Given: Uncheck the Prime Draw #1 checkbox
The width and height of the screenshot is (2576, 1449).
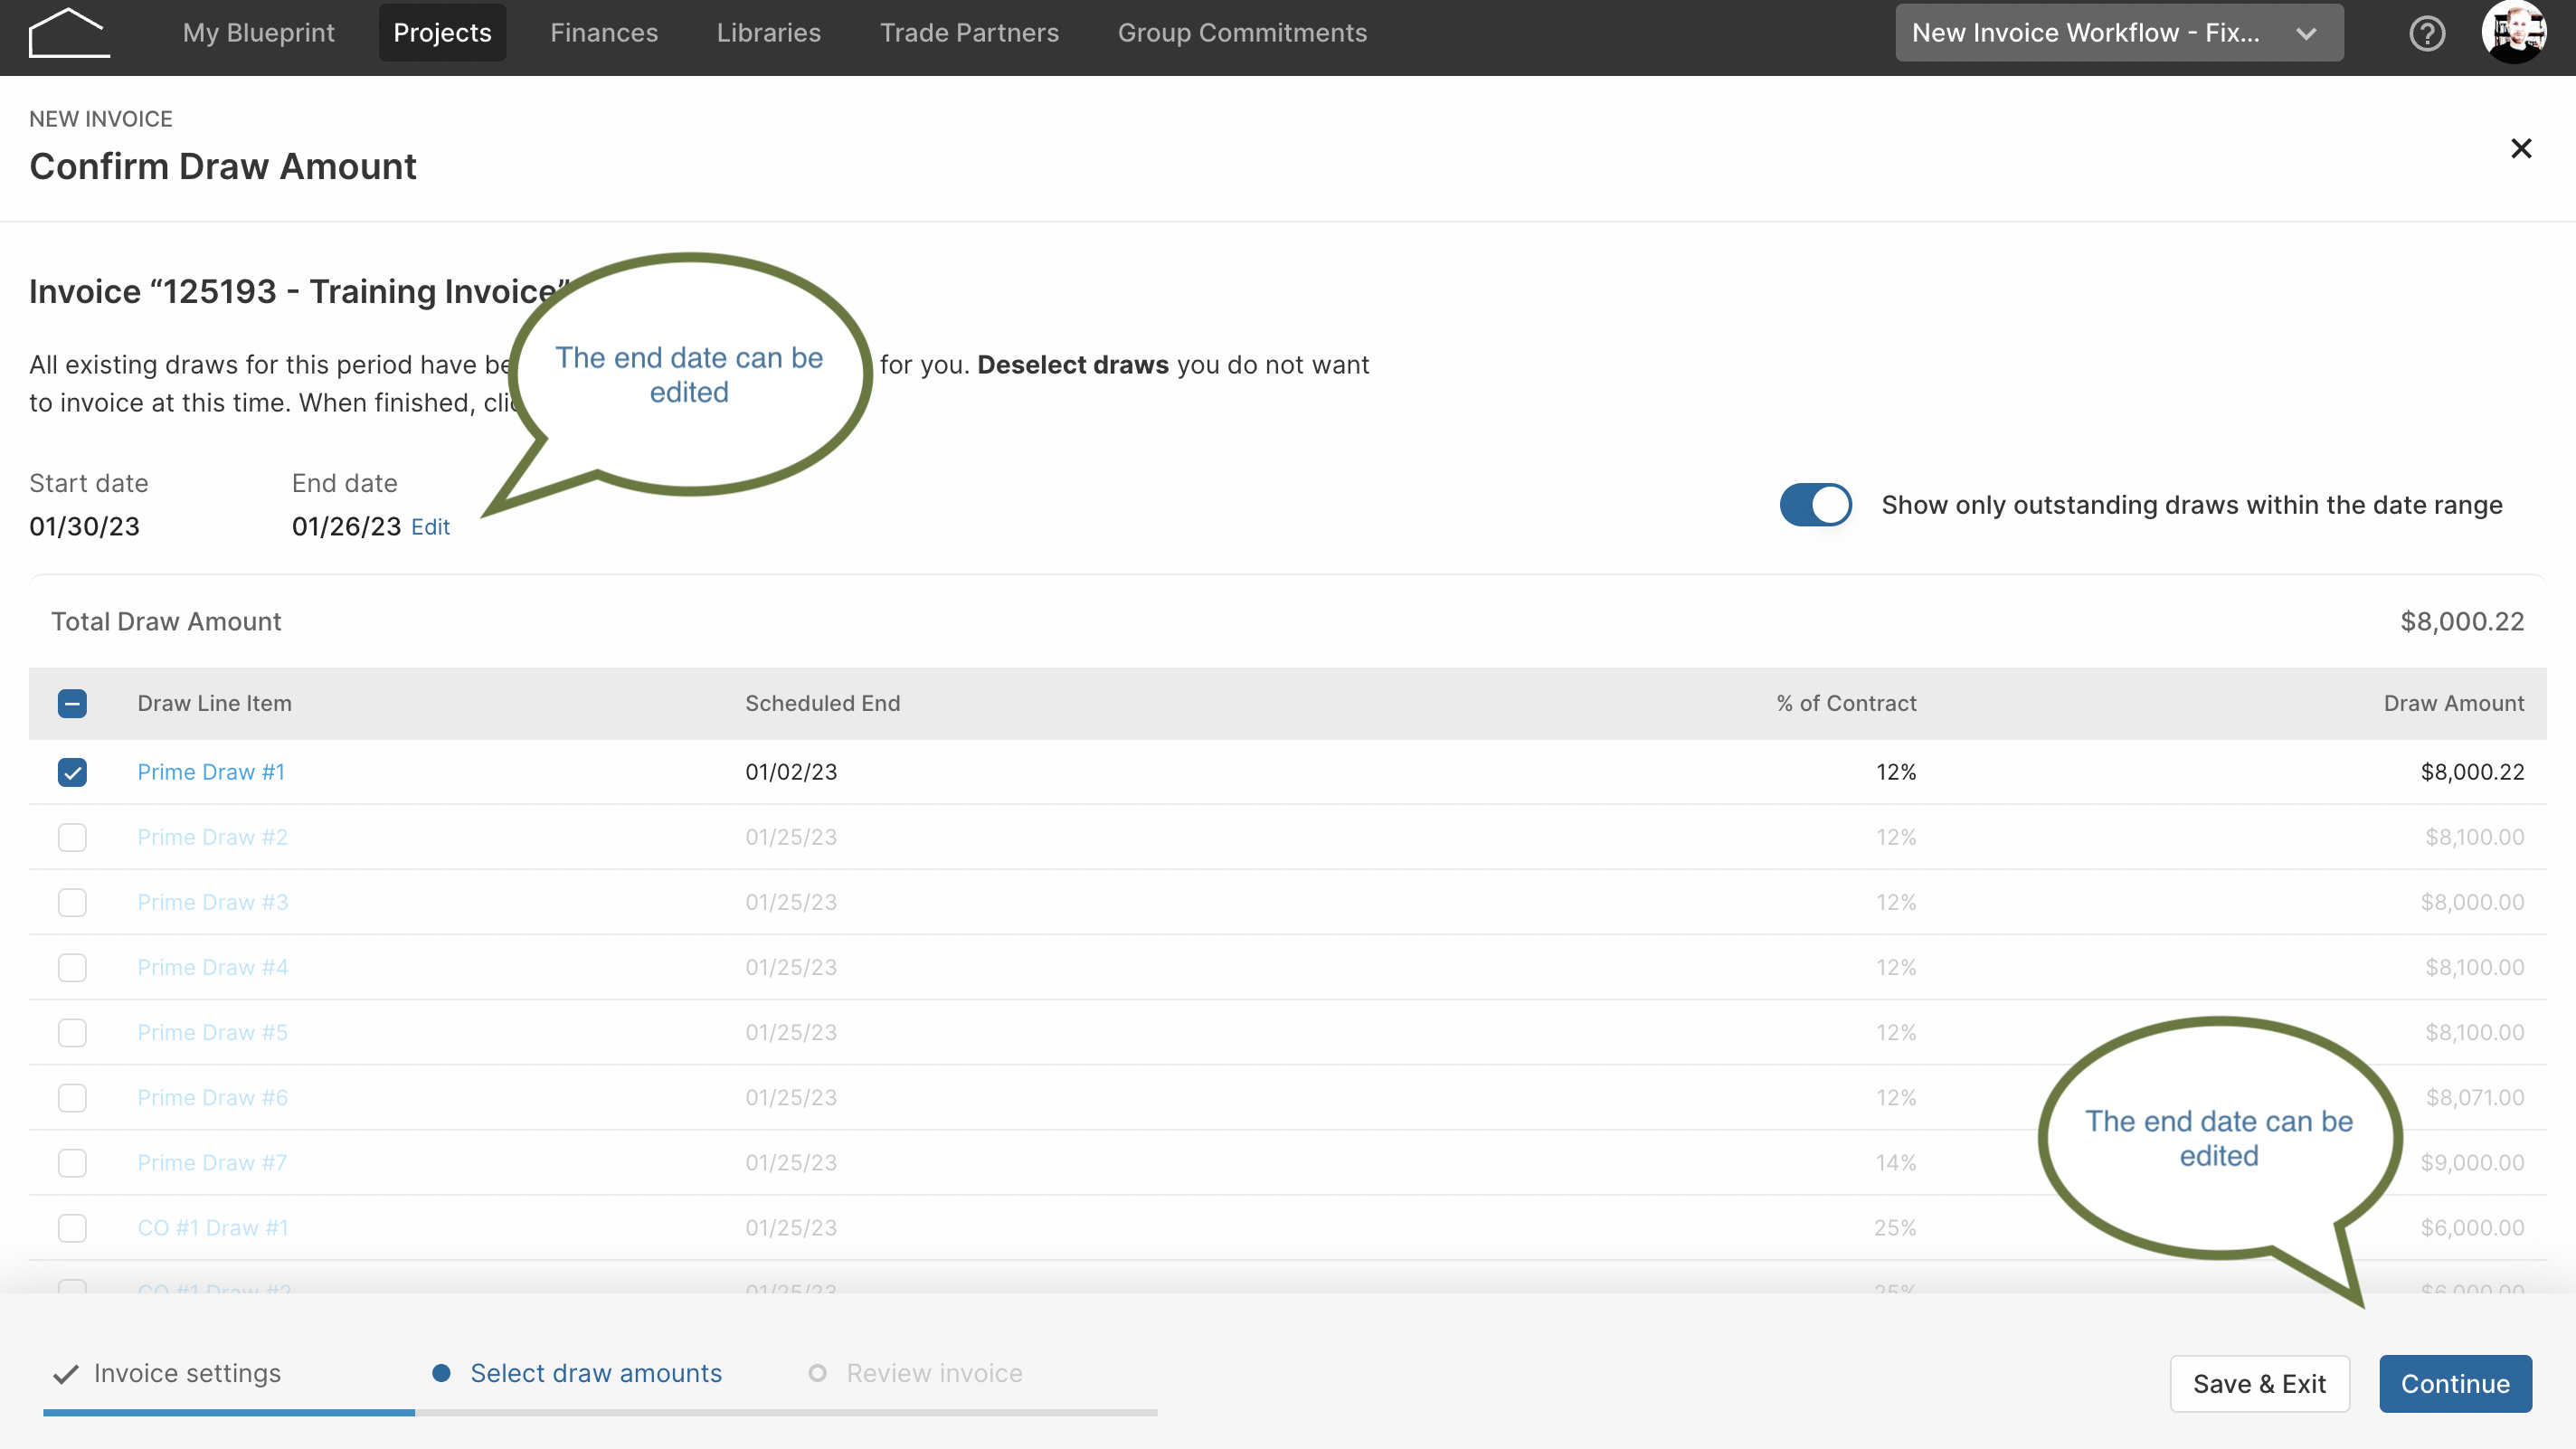Looking at the screenshot, I should tap(72, 772).
